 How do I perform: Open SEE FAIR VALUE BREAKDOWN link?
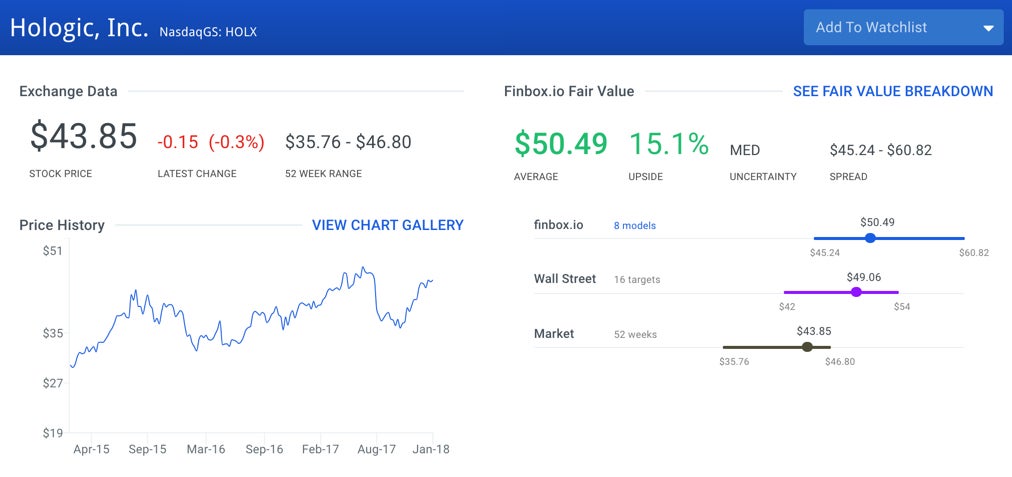pyautogui.click(x=892, y=91)
